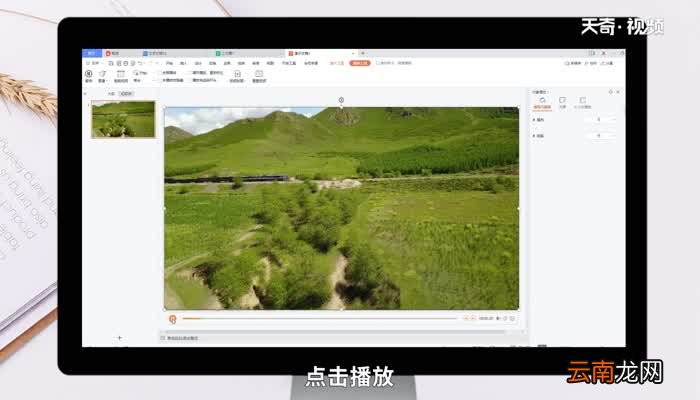This screenshot has width=700, height=400.
Task: Click the undo arrow in the quick access toolbar
Action: [x=140, y=63]
